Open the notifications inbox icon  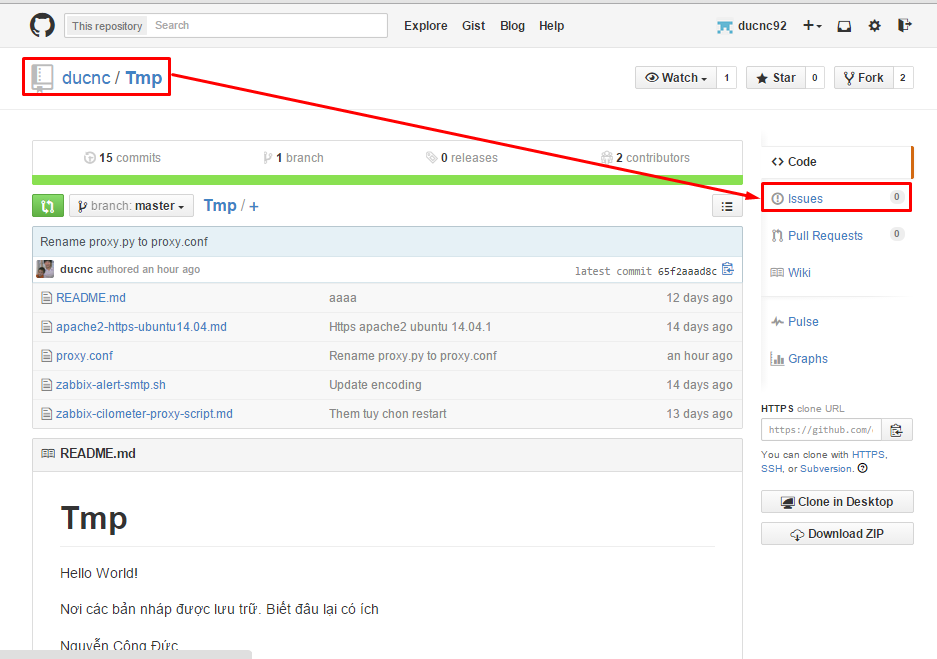click(x=844, y=26)
